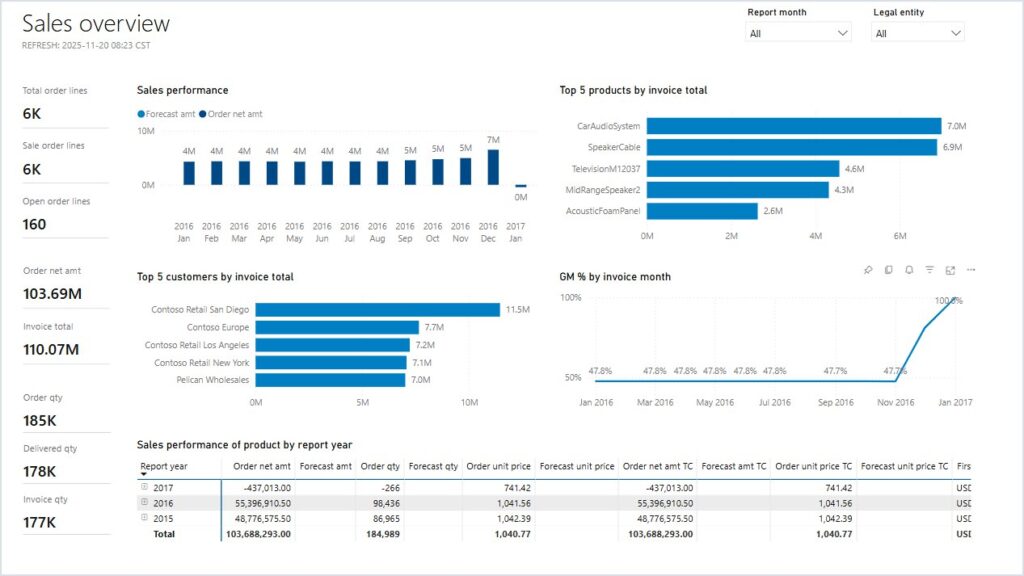This screenshot has width=1024, height=576.
Task: Select the Contoso Retail Los Angeles bar
Action: 332,345
